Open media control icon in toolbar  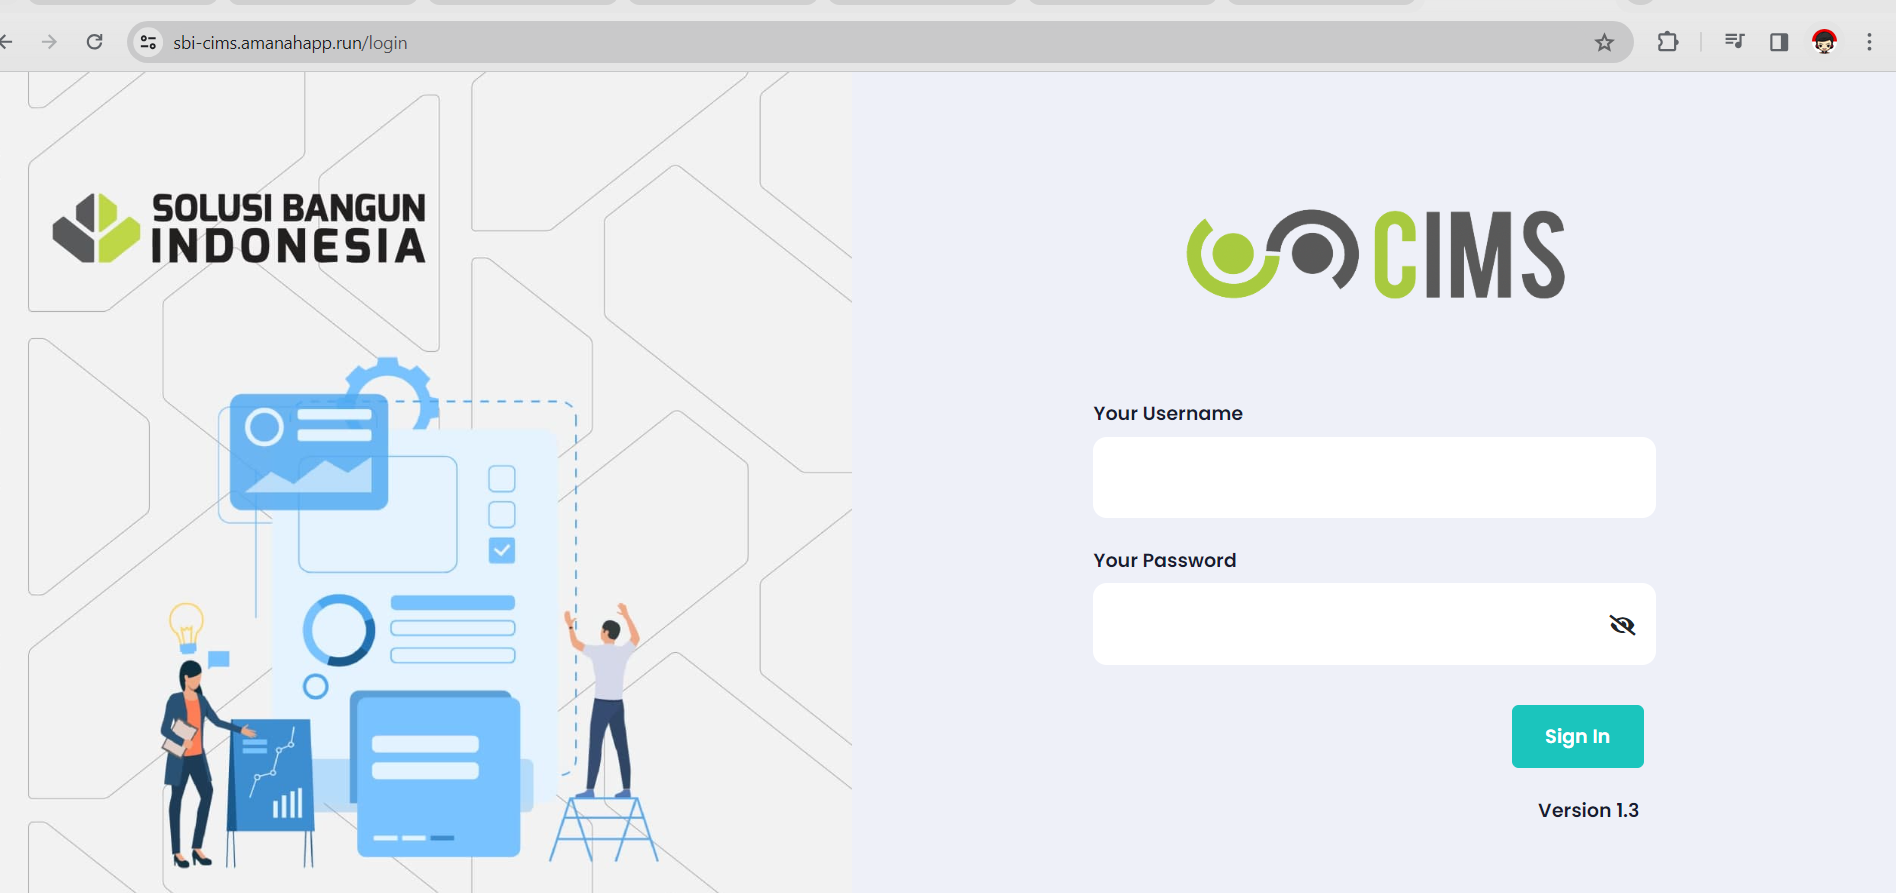pyautogui.click(x=1734, y=42)
